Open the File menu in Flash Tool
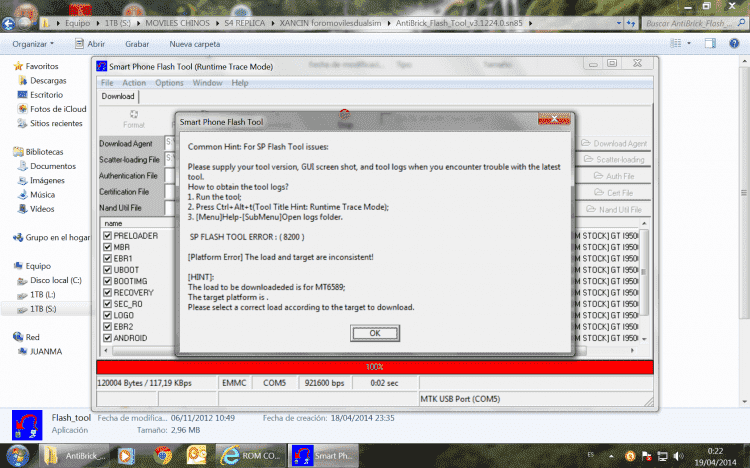 point(107,83)
